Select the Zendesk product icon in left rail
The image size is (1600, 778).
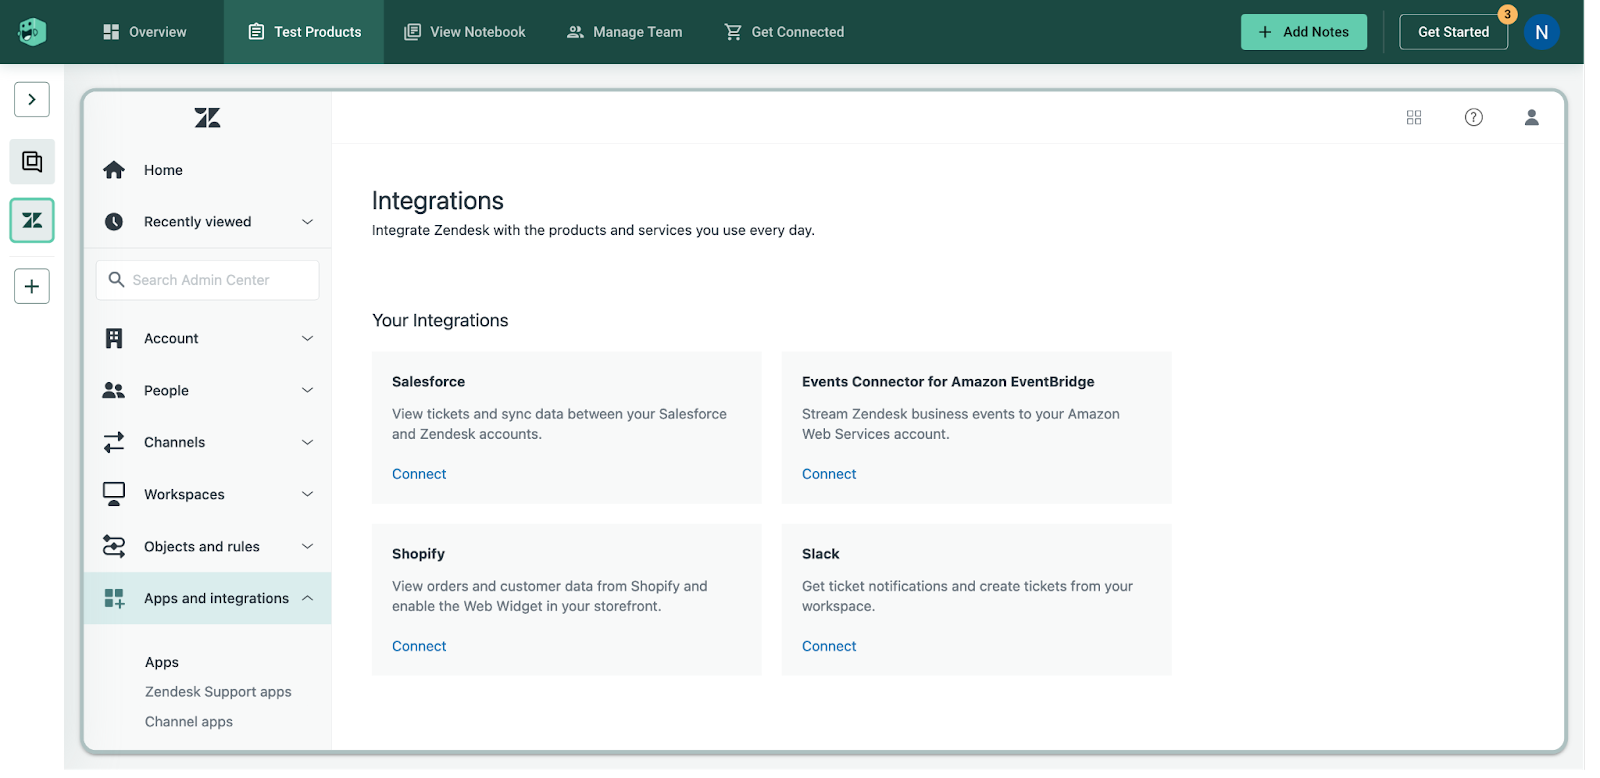click(32, 220)
